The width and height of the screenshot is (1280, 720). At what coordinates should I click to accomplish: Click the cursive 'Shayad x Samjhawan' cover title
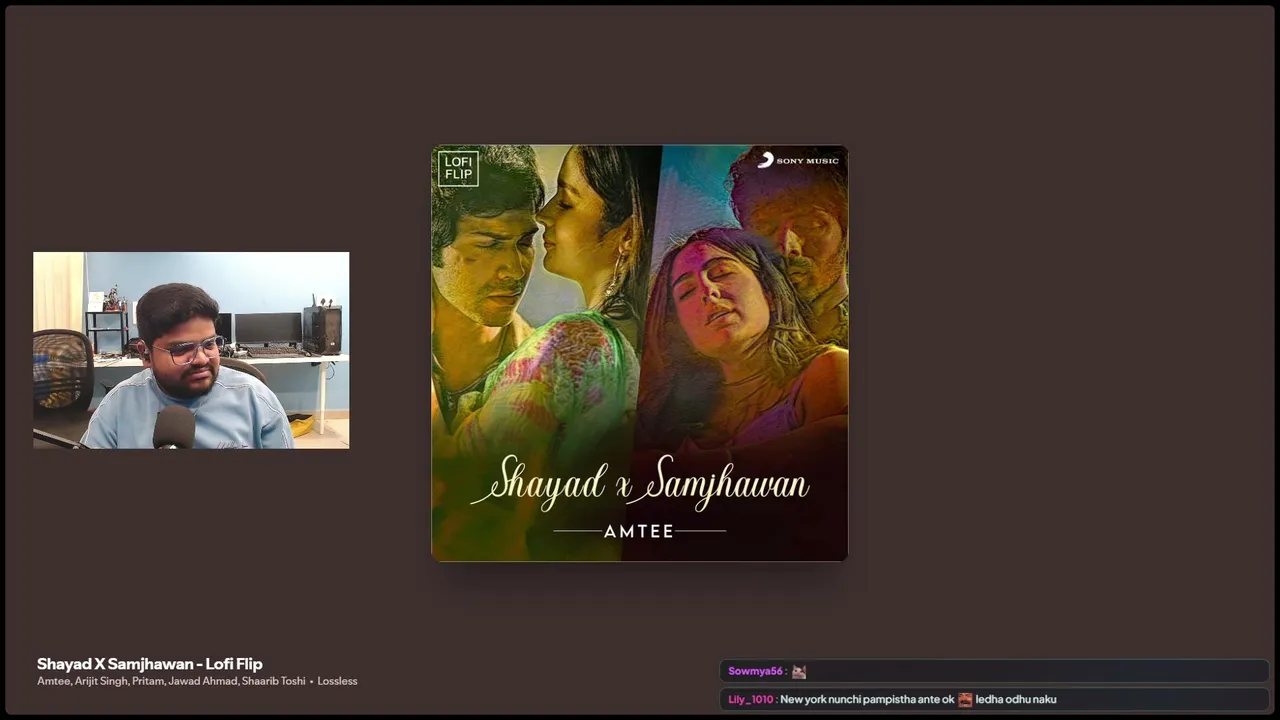pos(640,483)
